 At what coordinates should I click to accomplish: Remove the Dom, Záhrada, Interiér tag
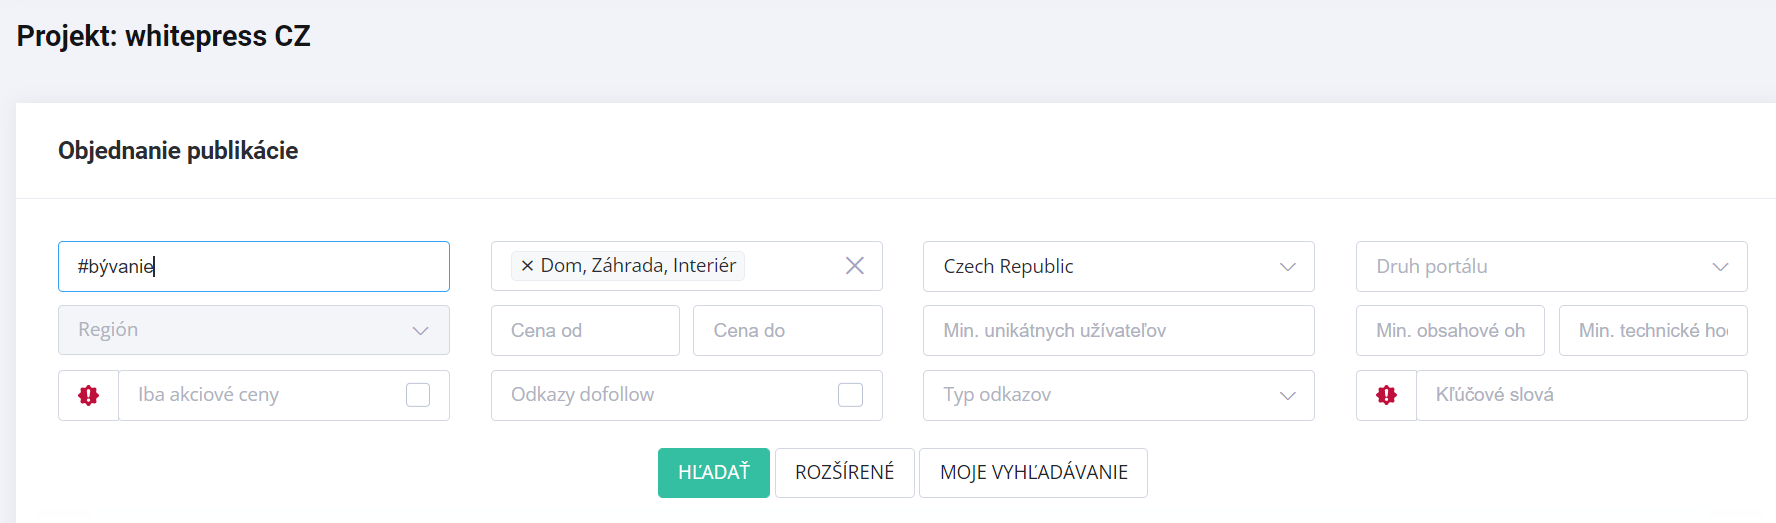point(527,266)
